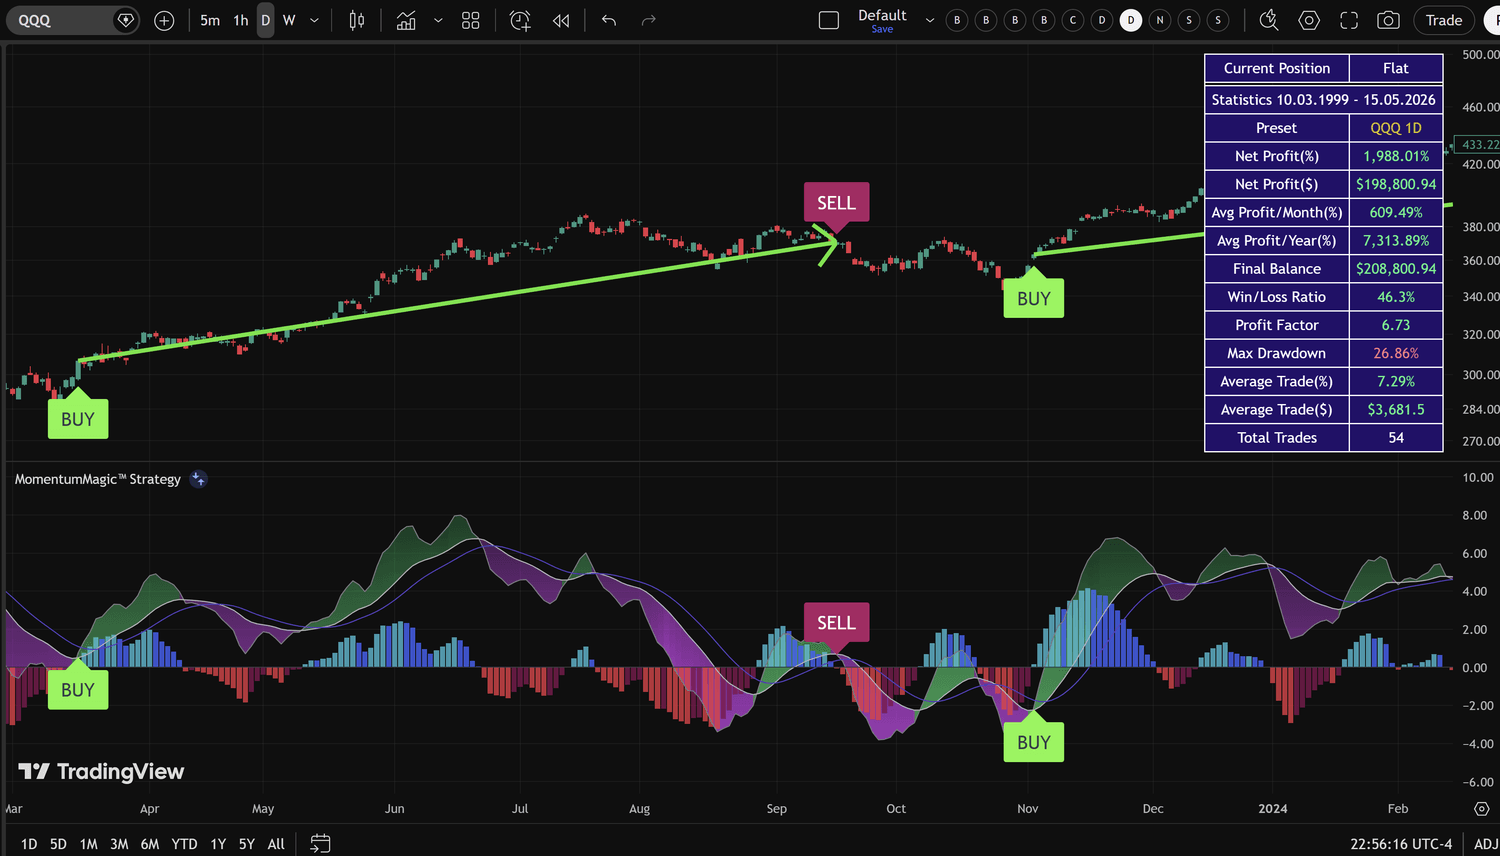Open the candlestick chart style selector
Viewport: 1500px width, 856px height.
[356, 20]
